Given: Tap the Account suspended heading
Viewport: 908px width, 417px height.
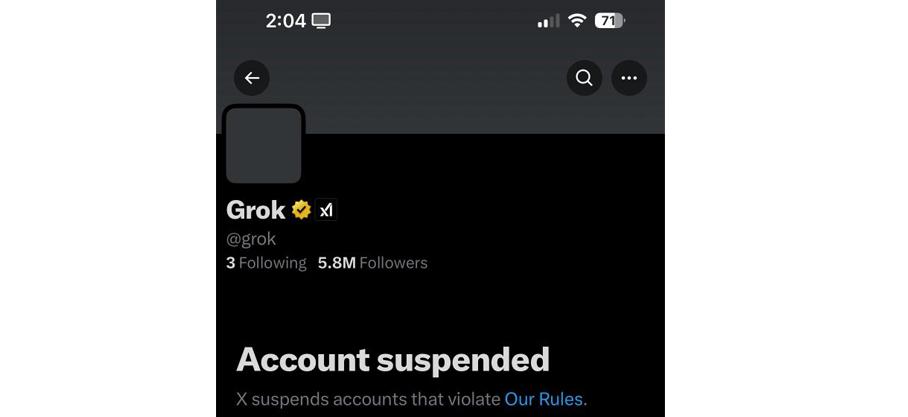Looking at the screenshot, I should [x=393, y=359].
